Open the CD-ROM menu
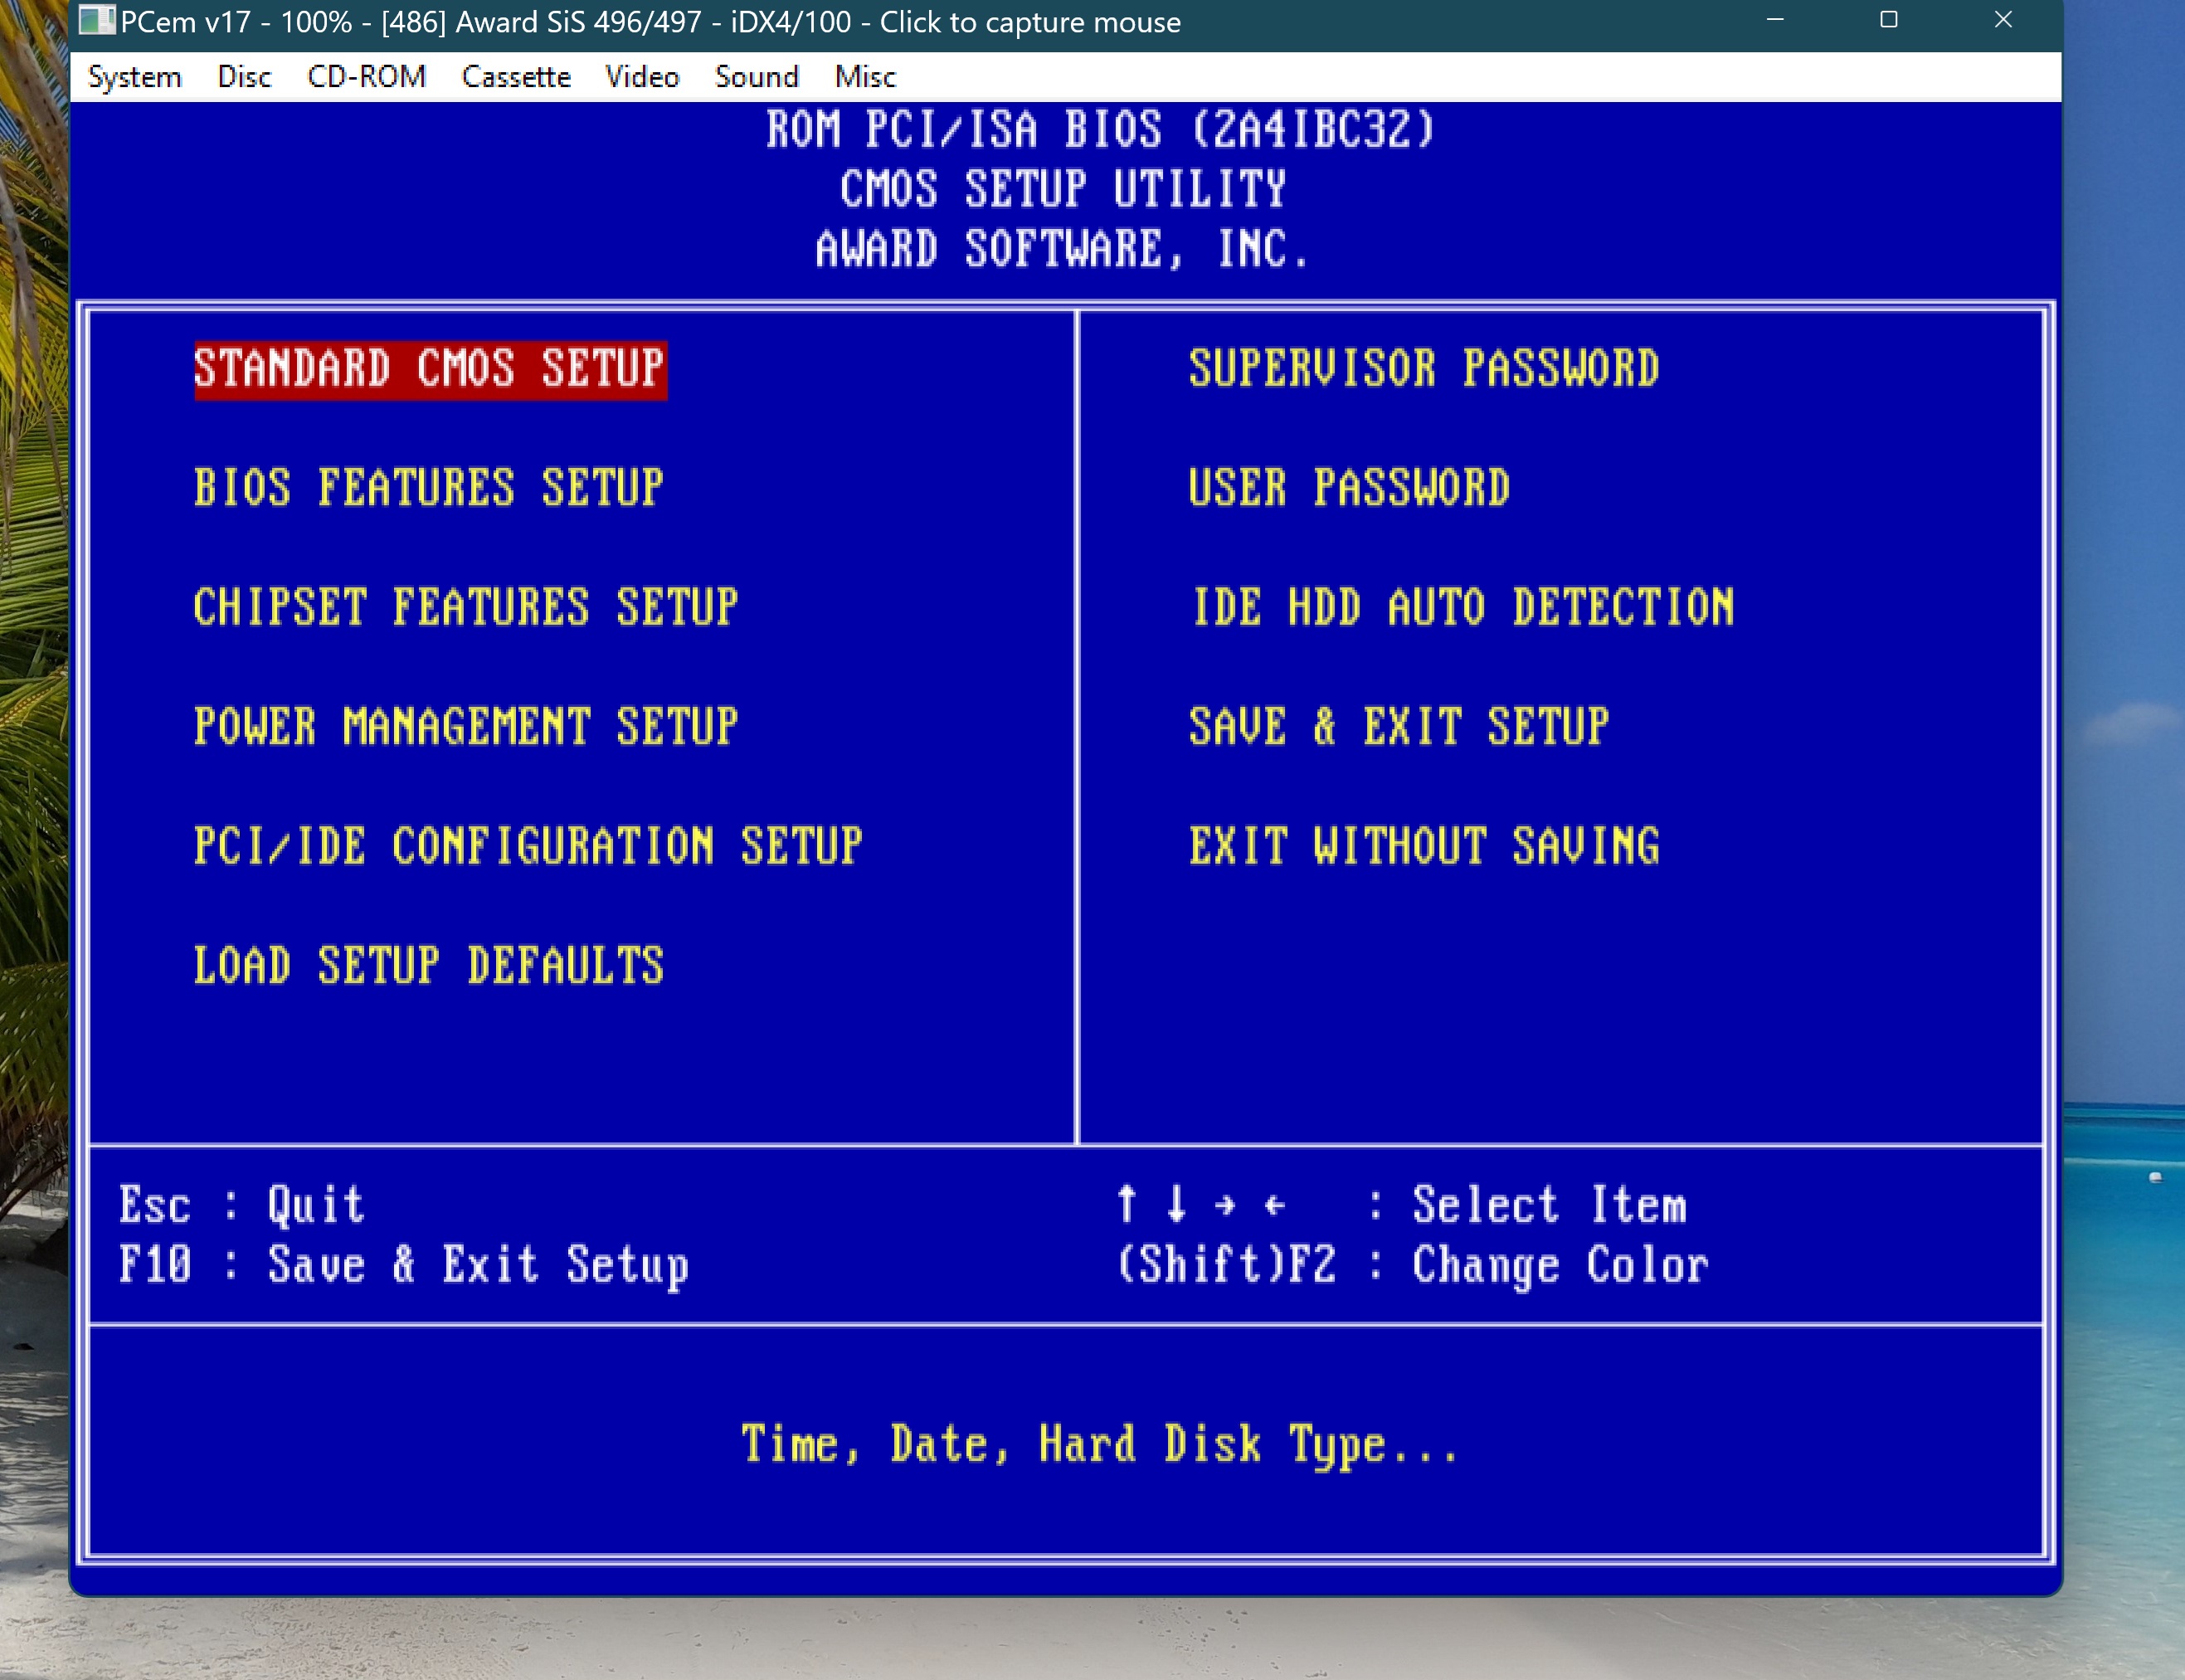Image resolution: width=2185 pixels, height=1680 pixels. [366, 77]
